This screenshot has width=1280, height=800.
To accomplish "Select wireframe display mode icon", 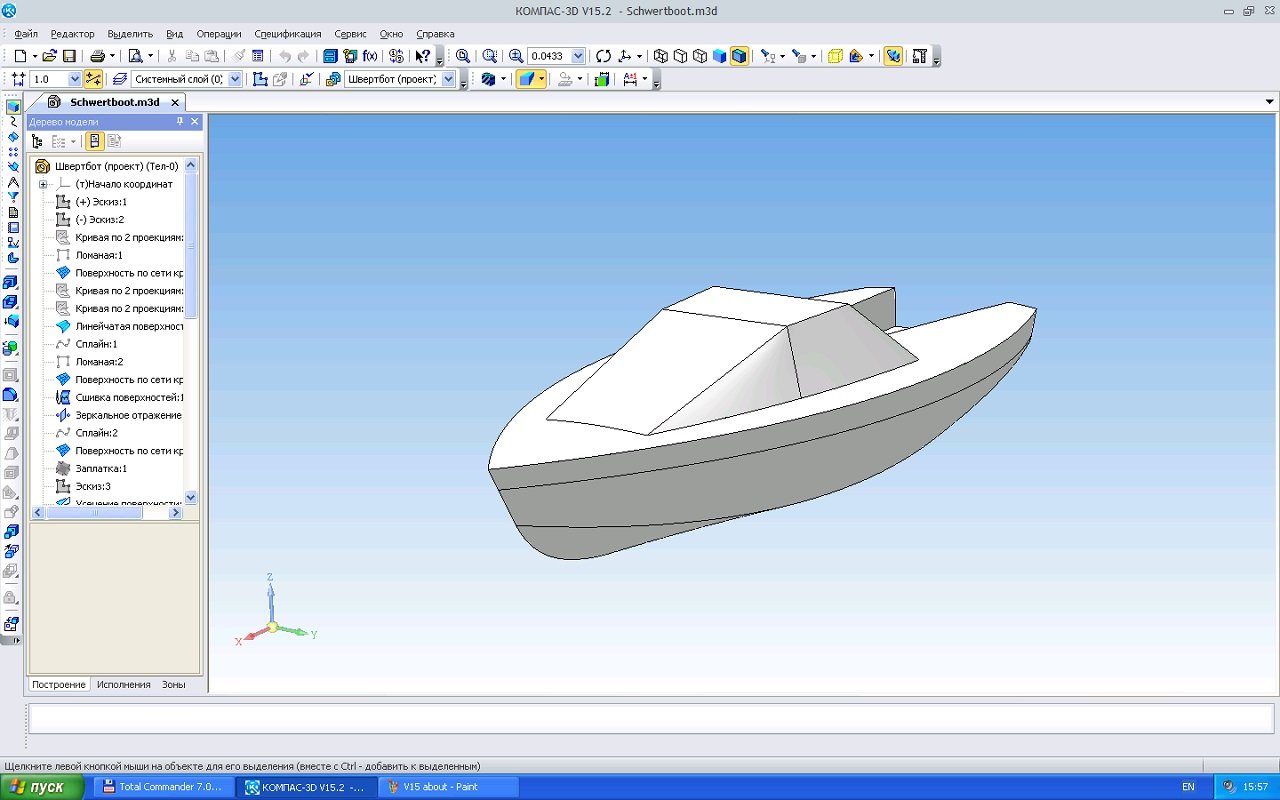I will click(660, 56).
